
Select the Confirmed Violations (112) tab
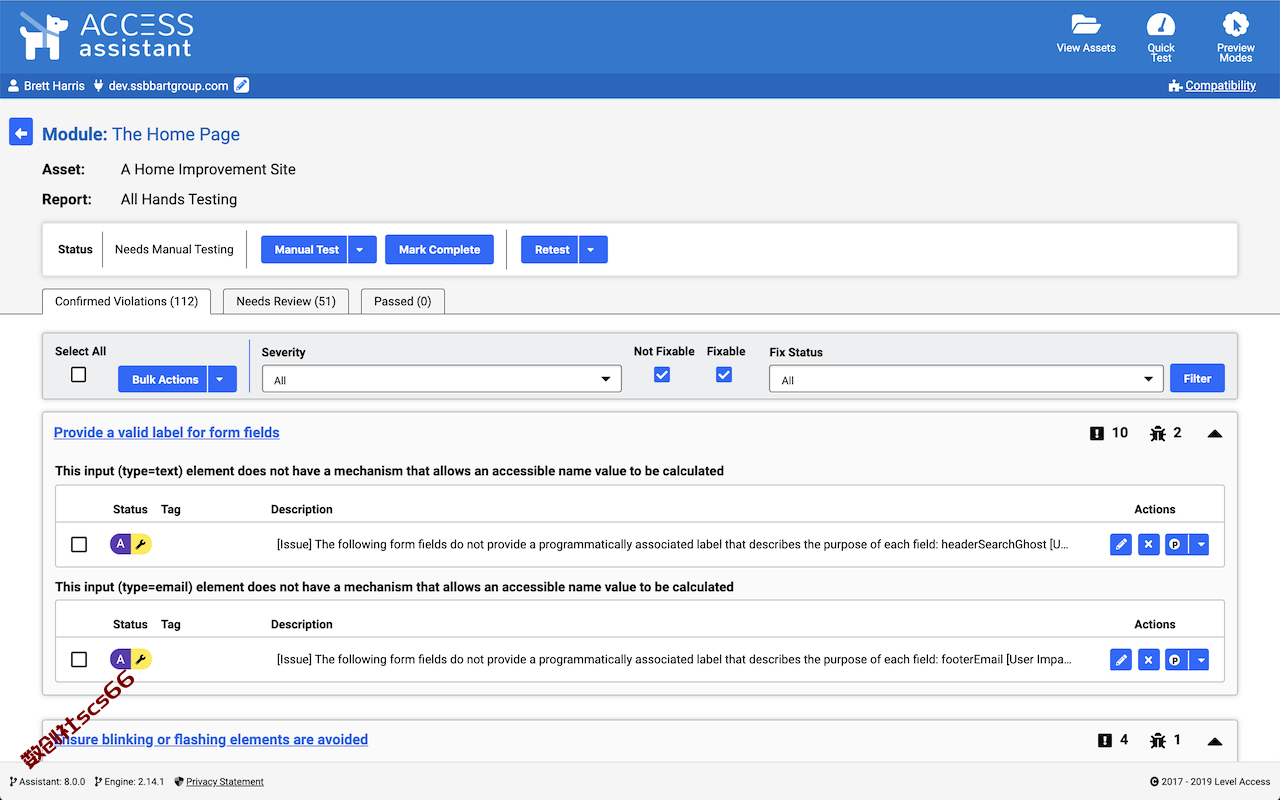tap(127, 301)
